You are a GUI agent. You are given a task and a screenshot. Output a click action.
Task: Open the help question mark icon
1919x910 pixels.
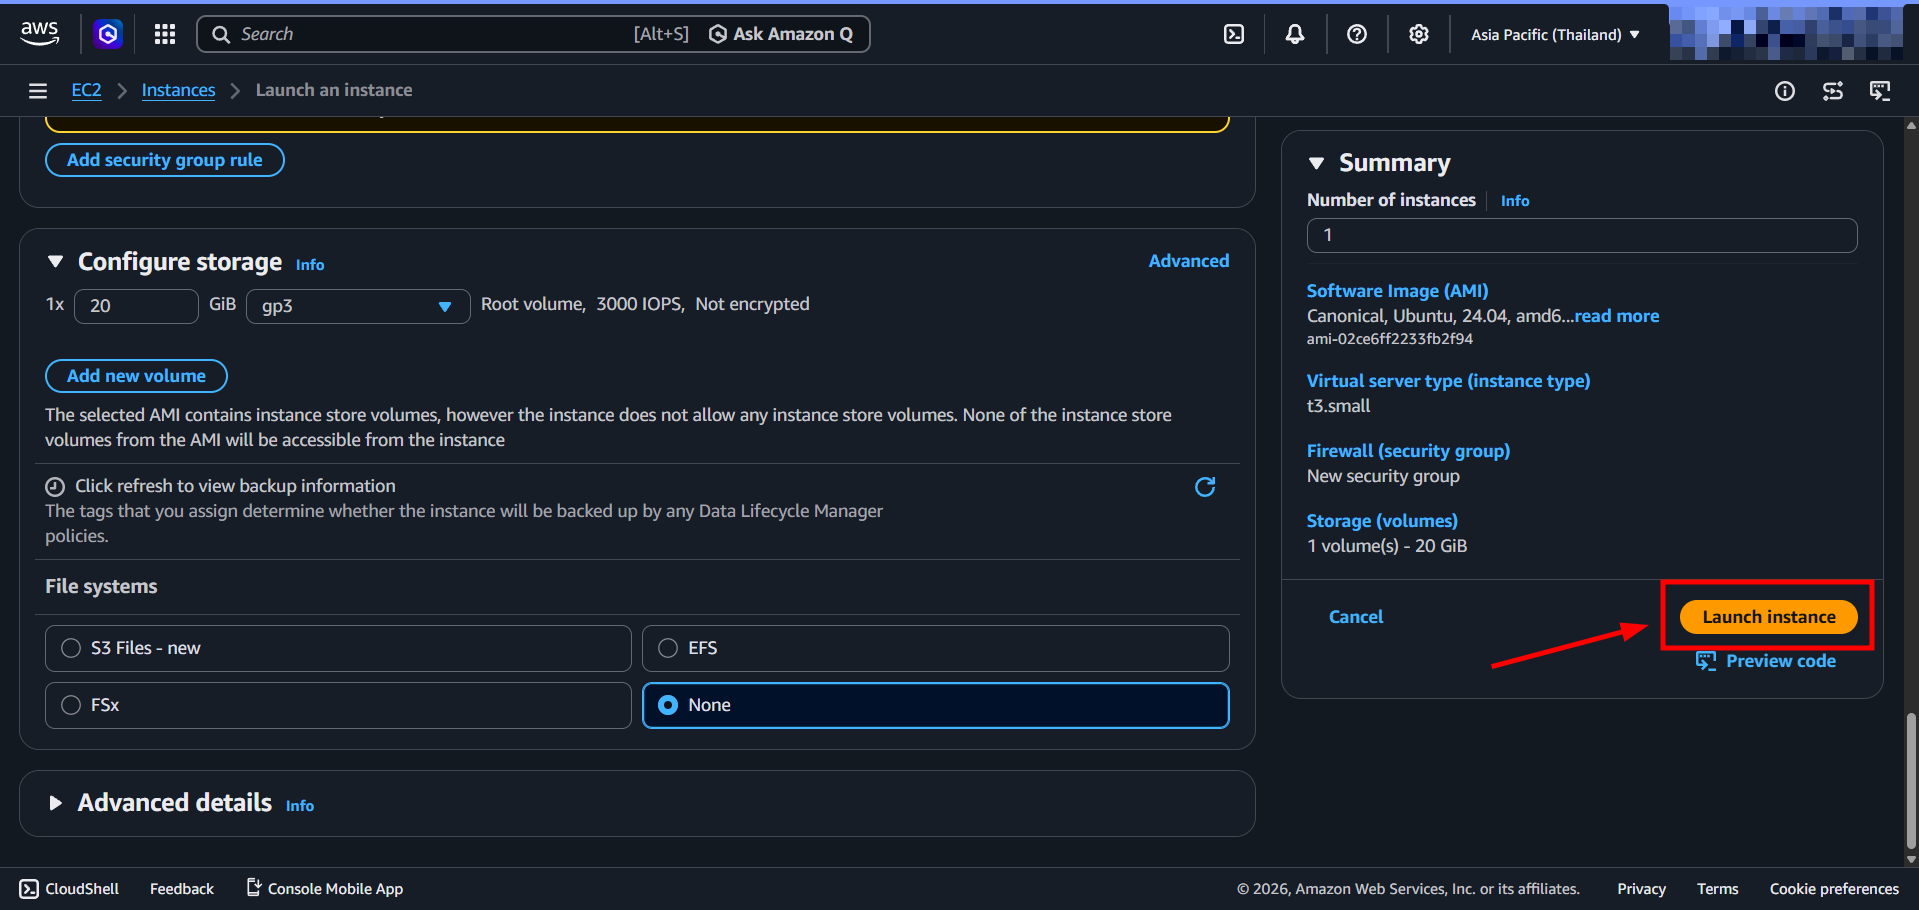pos(1357,34)
